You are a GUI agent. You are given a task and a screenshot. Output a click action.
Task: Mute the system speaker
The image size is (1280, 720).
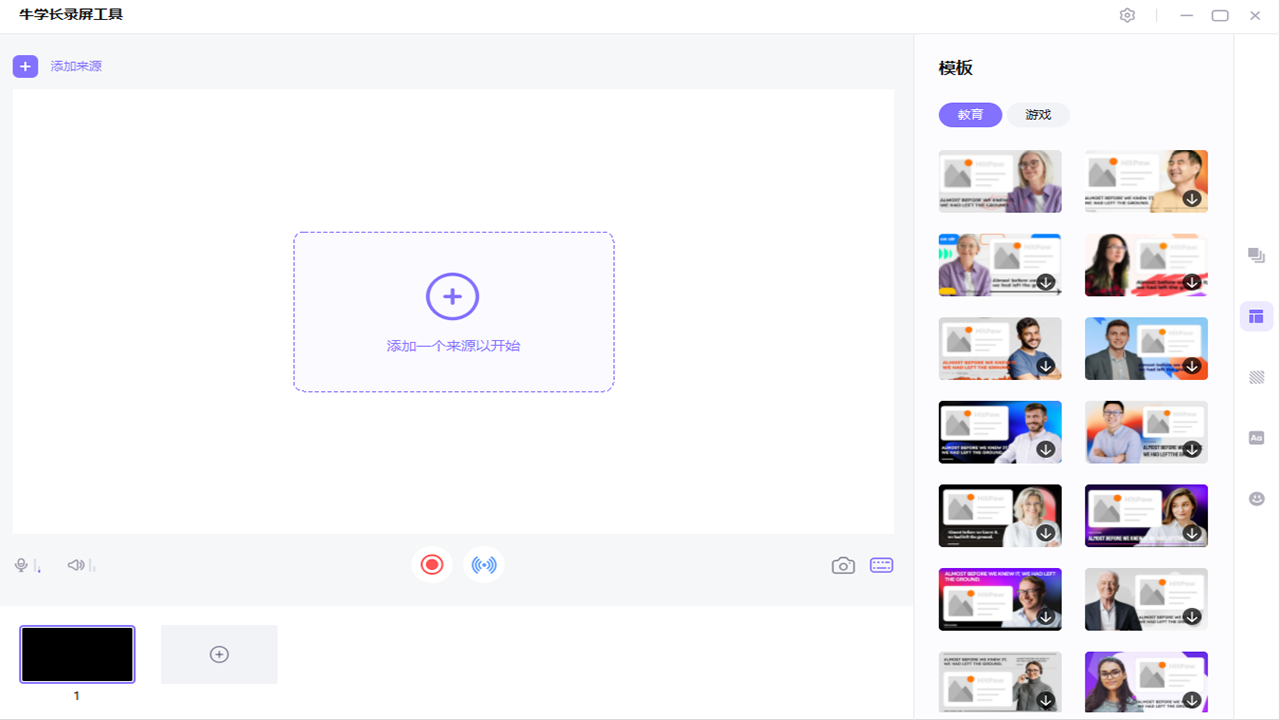coord(74,564)
